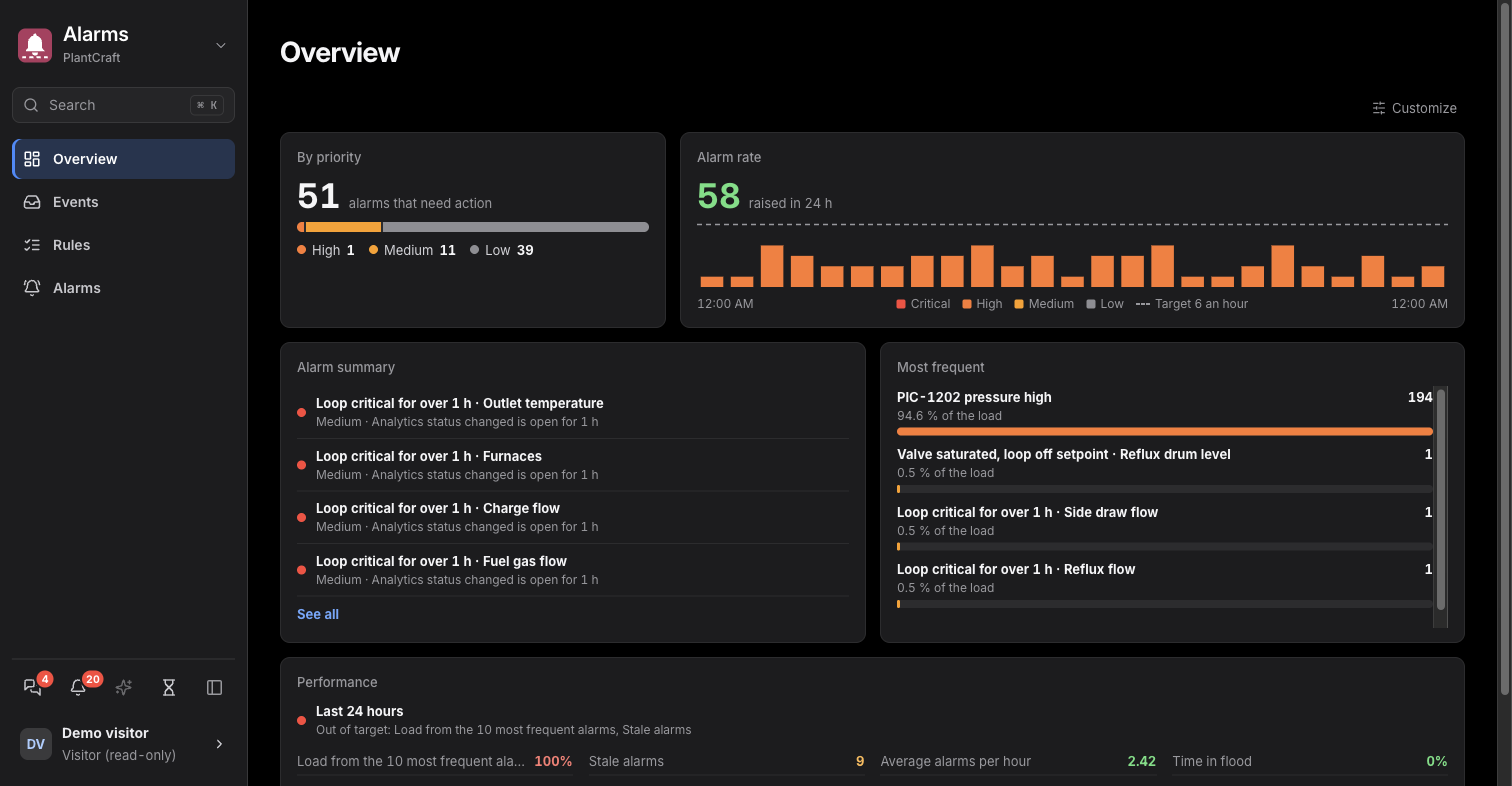Toggle the Target 6 an hour legend
This screenshot has height=786, width=1512.
1192,304
